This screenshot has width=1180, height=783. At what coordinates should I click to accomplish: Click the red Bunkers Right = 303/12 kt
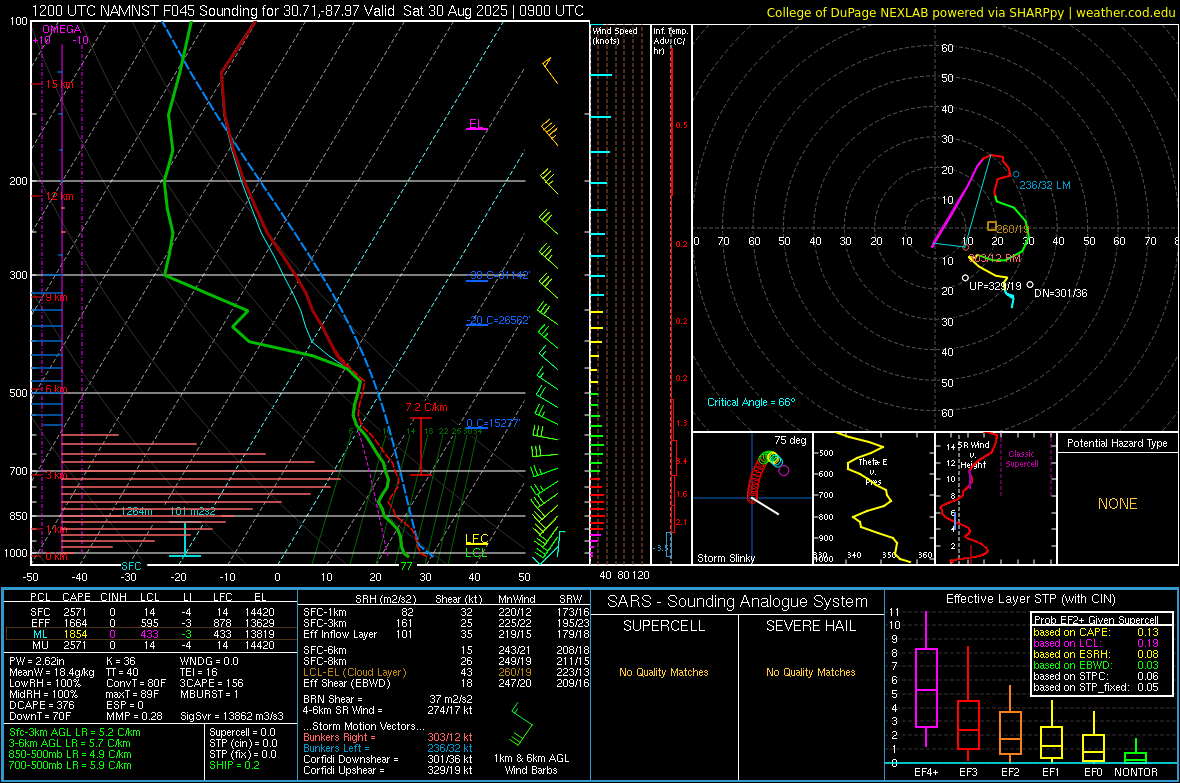tap(388, 737)
